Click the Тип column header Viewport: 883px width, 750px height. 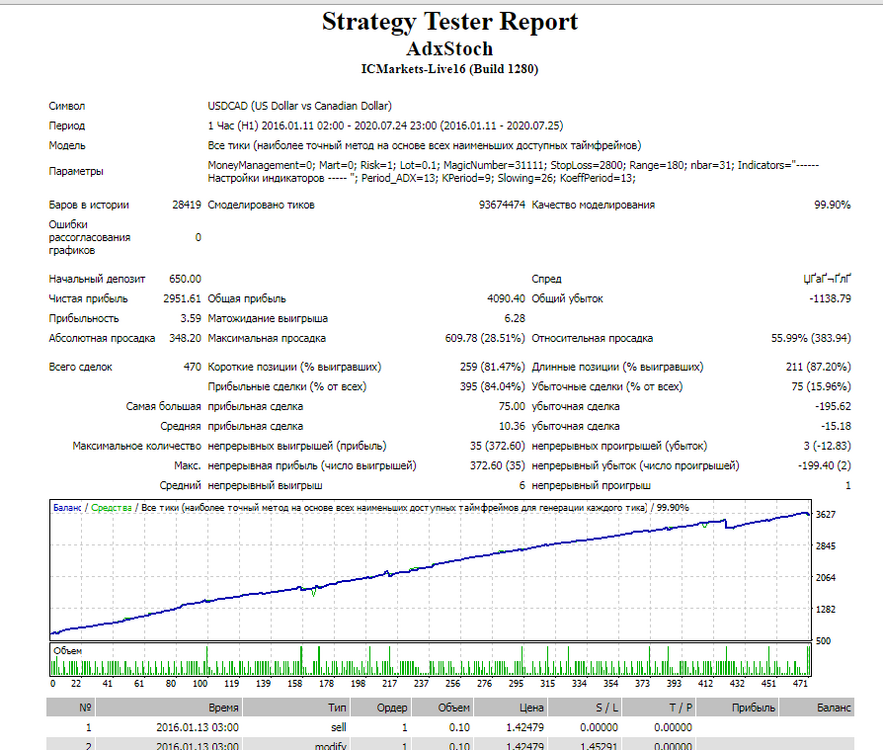[296, 708]
